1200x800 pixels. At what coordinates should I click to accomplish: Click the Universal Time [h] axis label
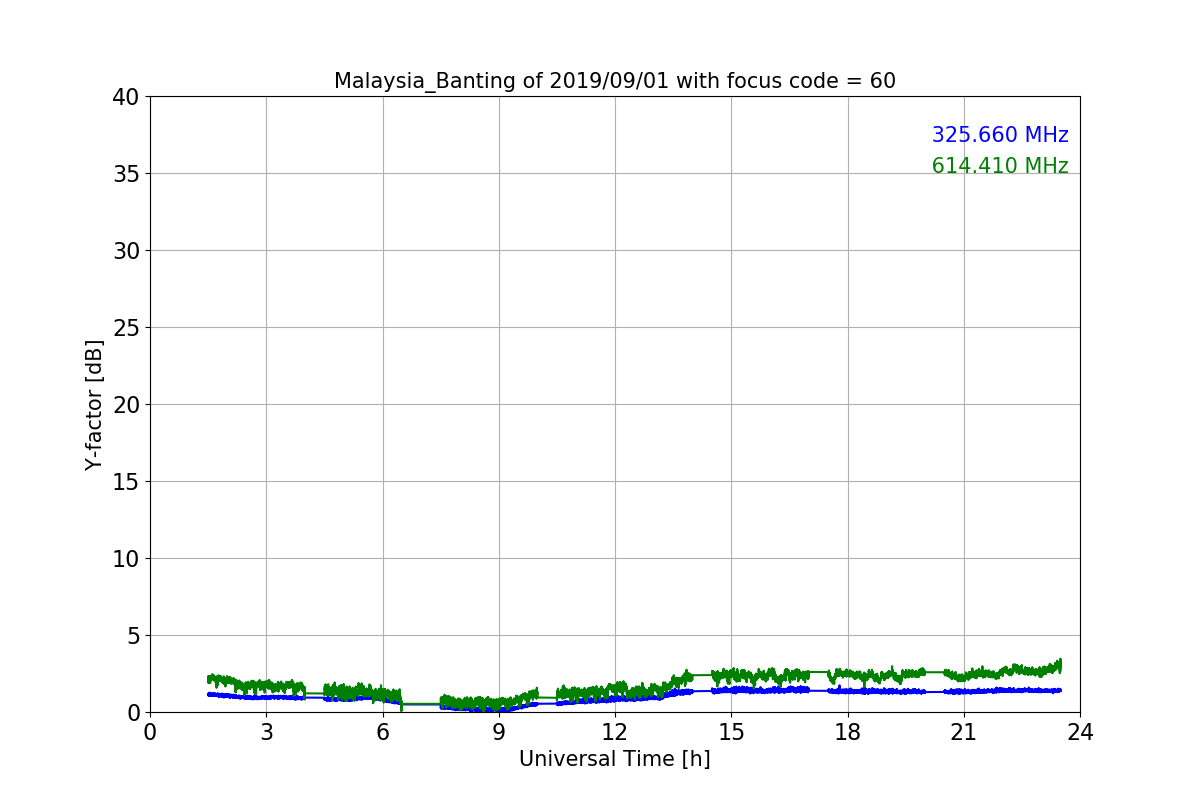[614, 759]
